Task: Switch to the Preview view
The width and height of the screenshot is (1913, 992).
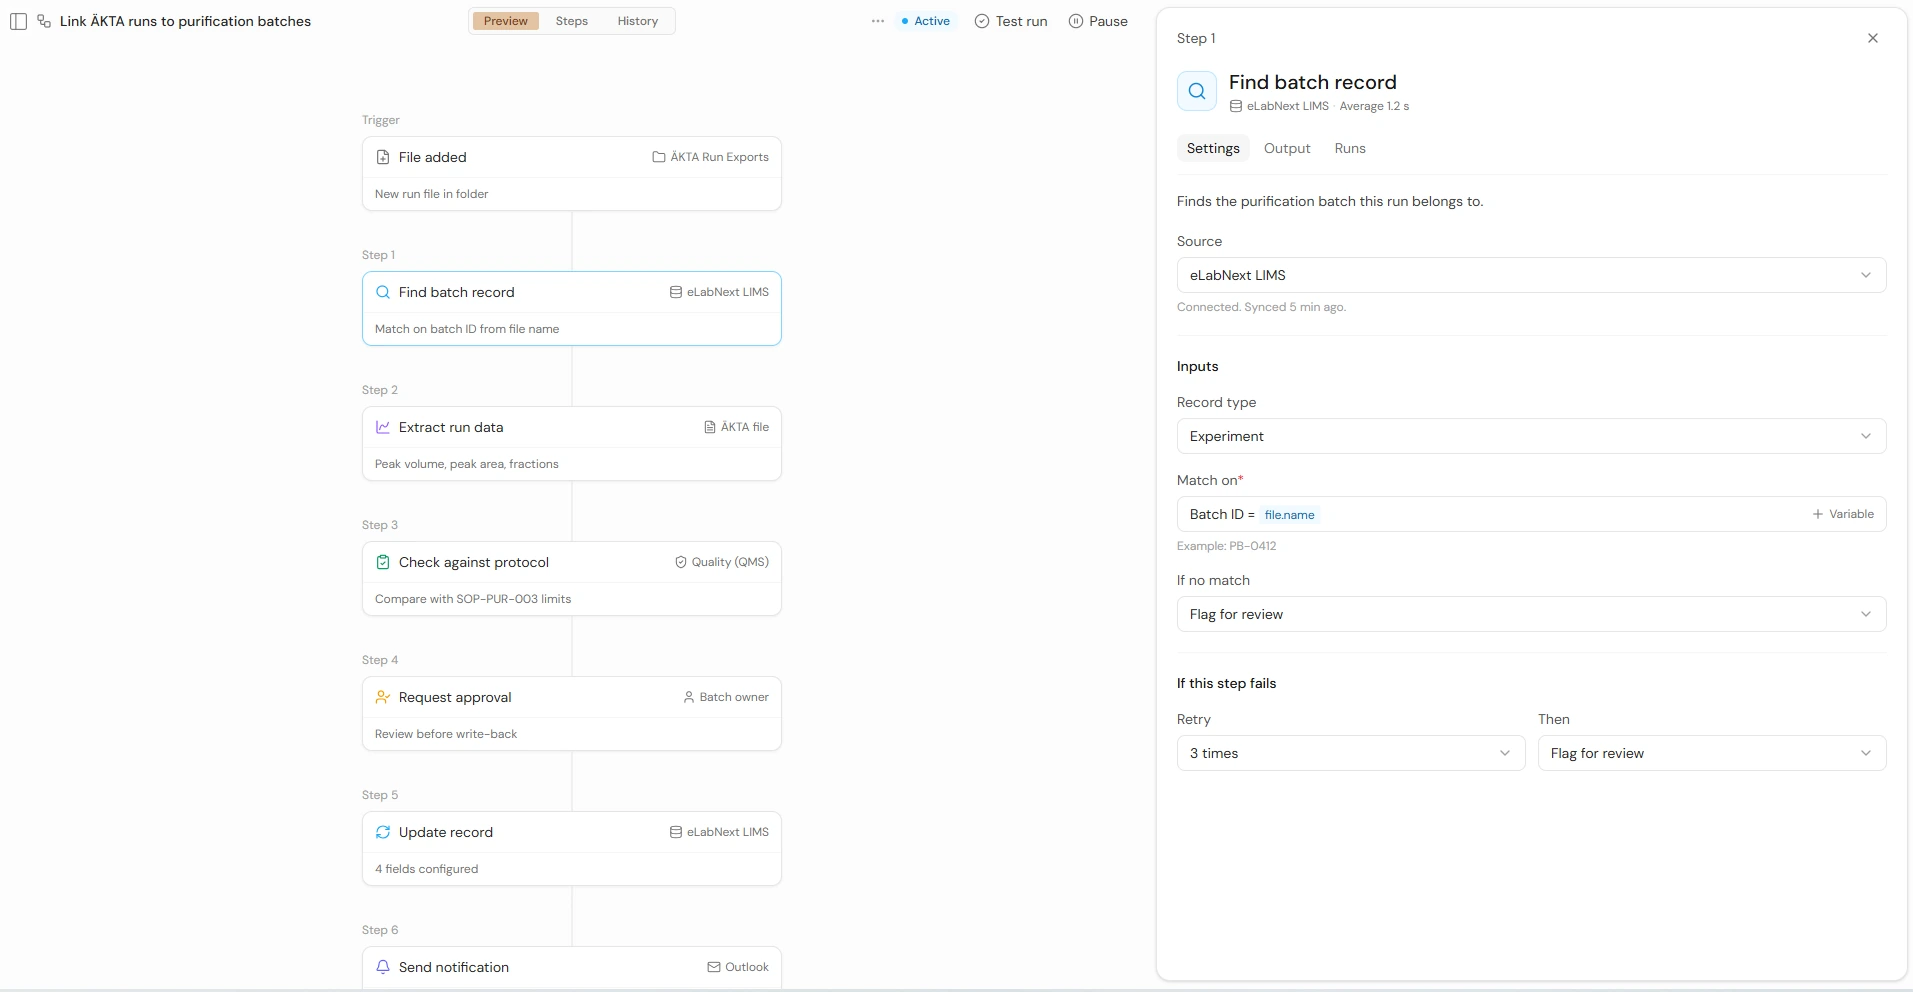Action: (506, 21)
